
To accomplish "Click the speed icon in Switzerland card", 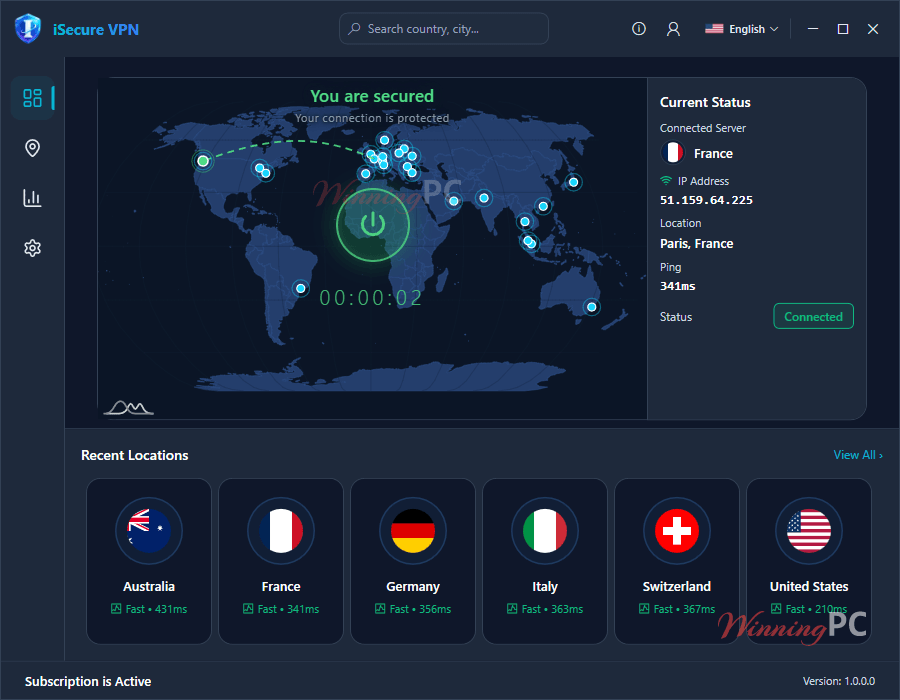I will click(x=644, y=609).
